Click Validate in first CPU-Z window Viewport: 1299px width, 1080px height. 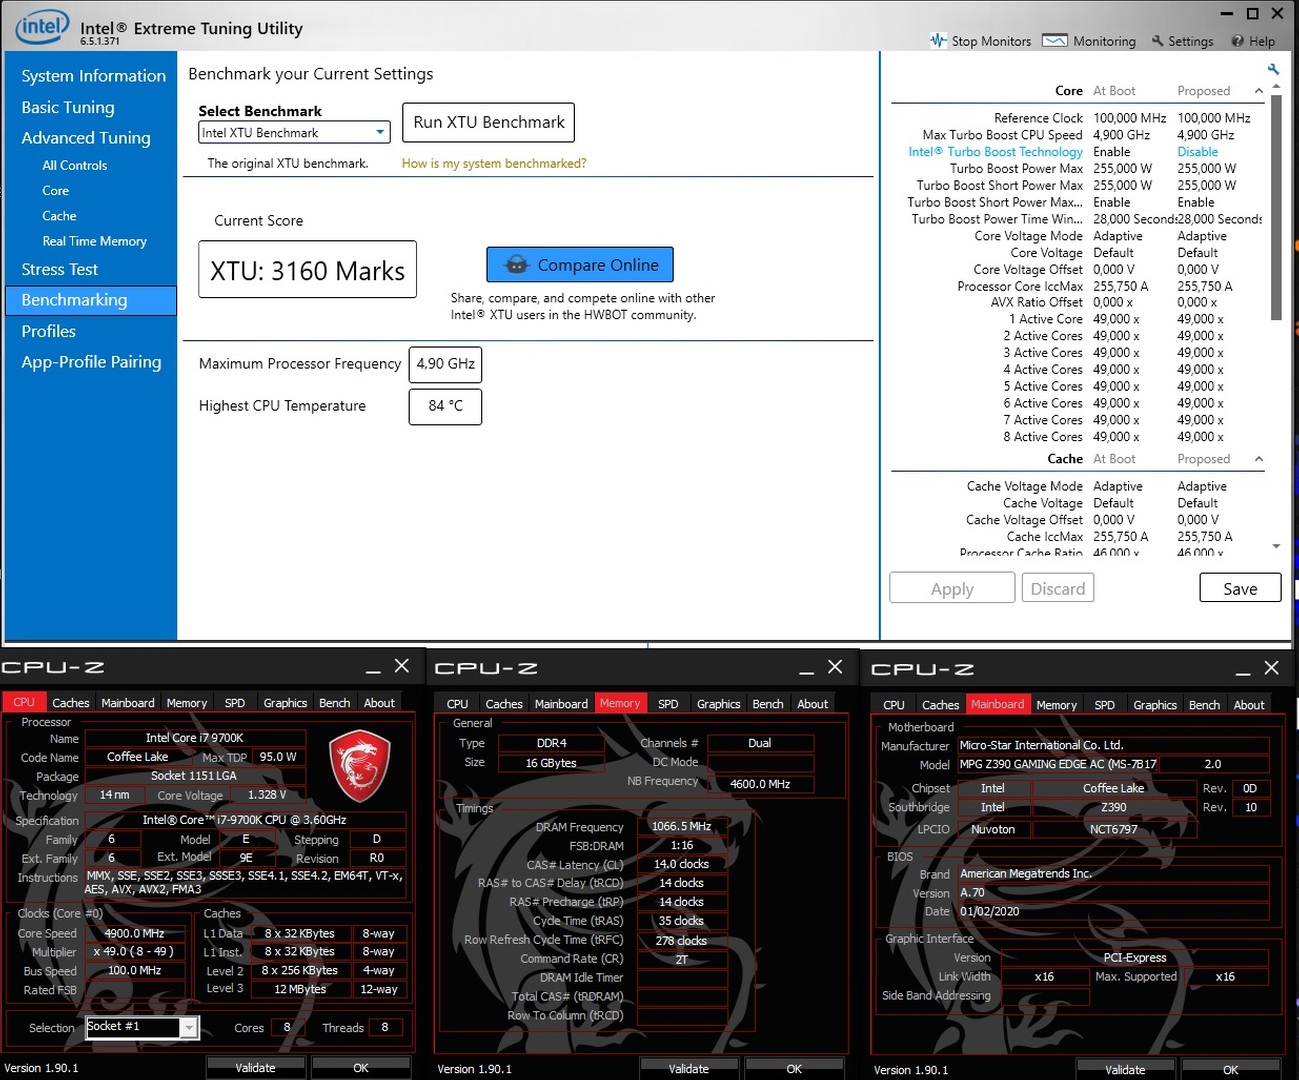(255, 1068)
